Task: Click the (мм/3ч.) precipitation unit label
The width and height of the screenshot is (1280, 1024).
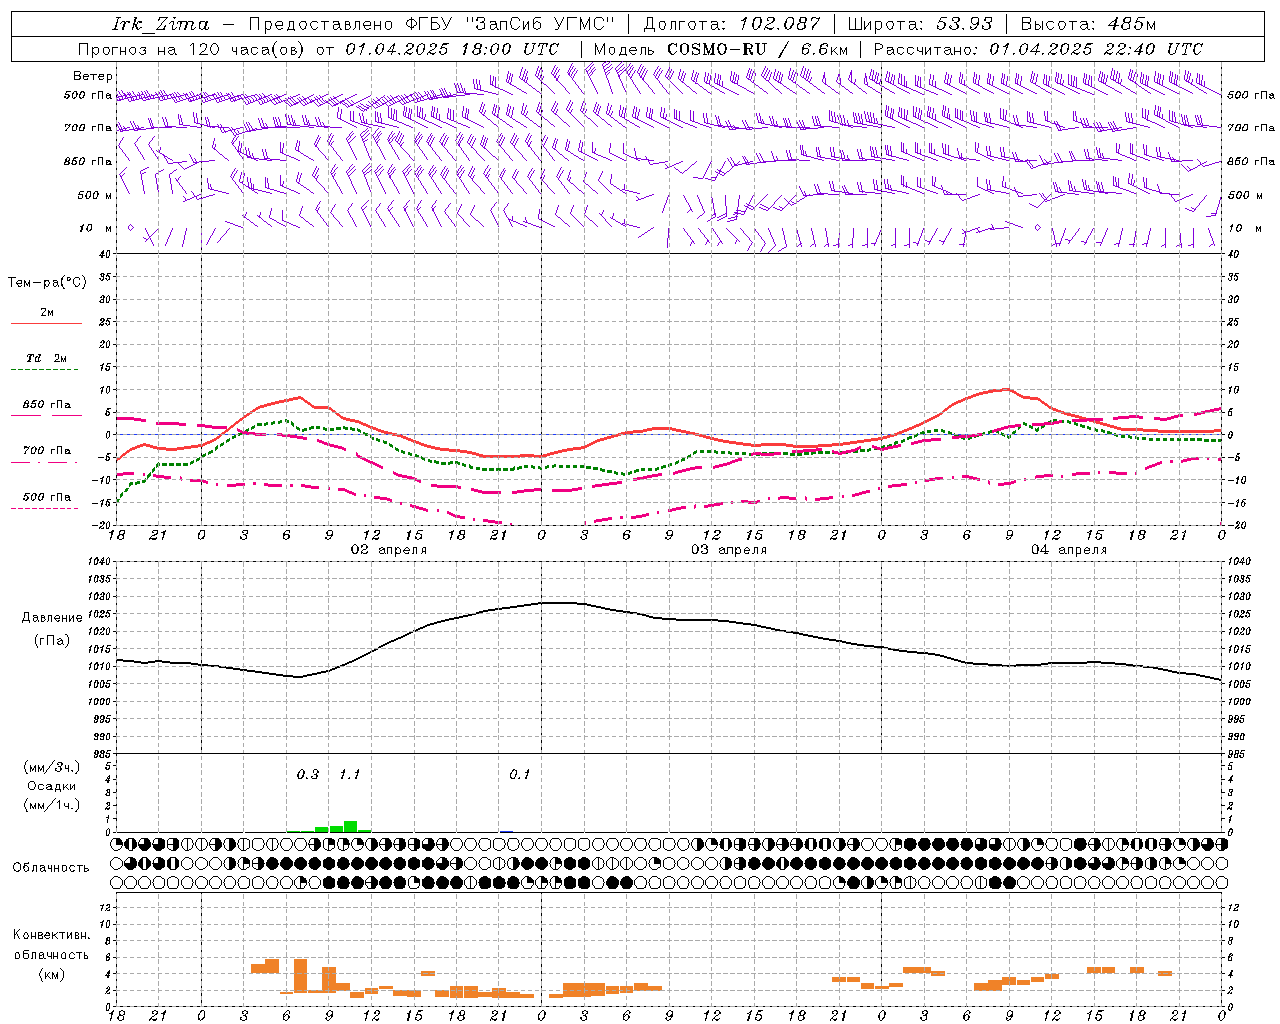Action: pyautogui.click(x=52, y=767)
